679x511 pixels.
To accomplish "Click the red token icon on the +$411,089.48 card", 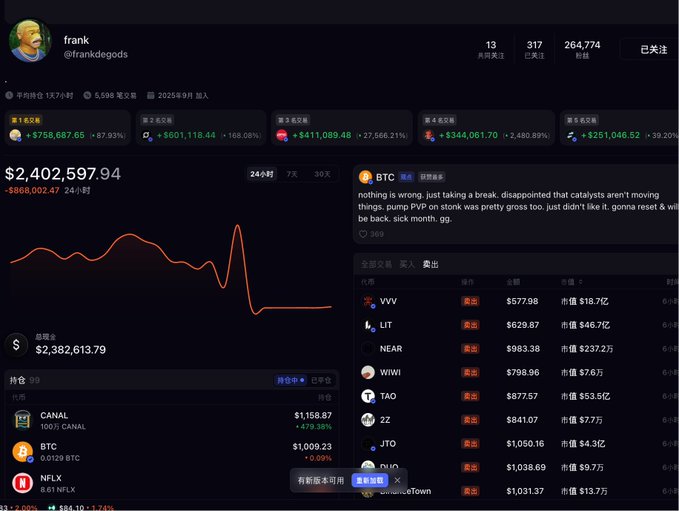I will 282,136.
